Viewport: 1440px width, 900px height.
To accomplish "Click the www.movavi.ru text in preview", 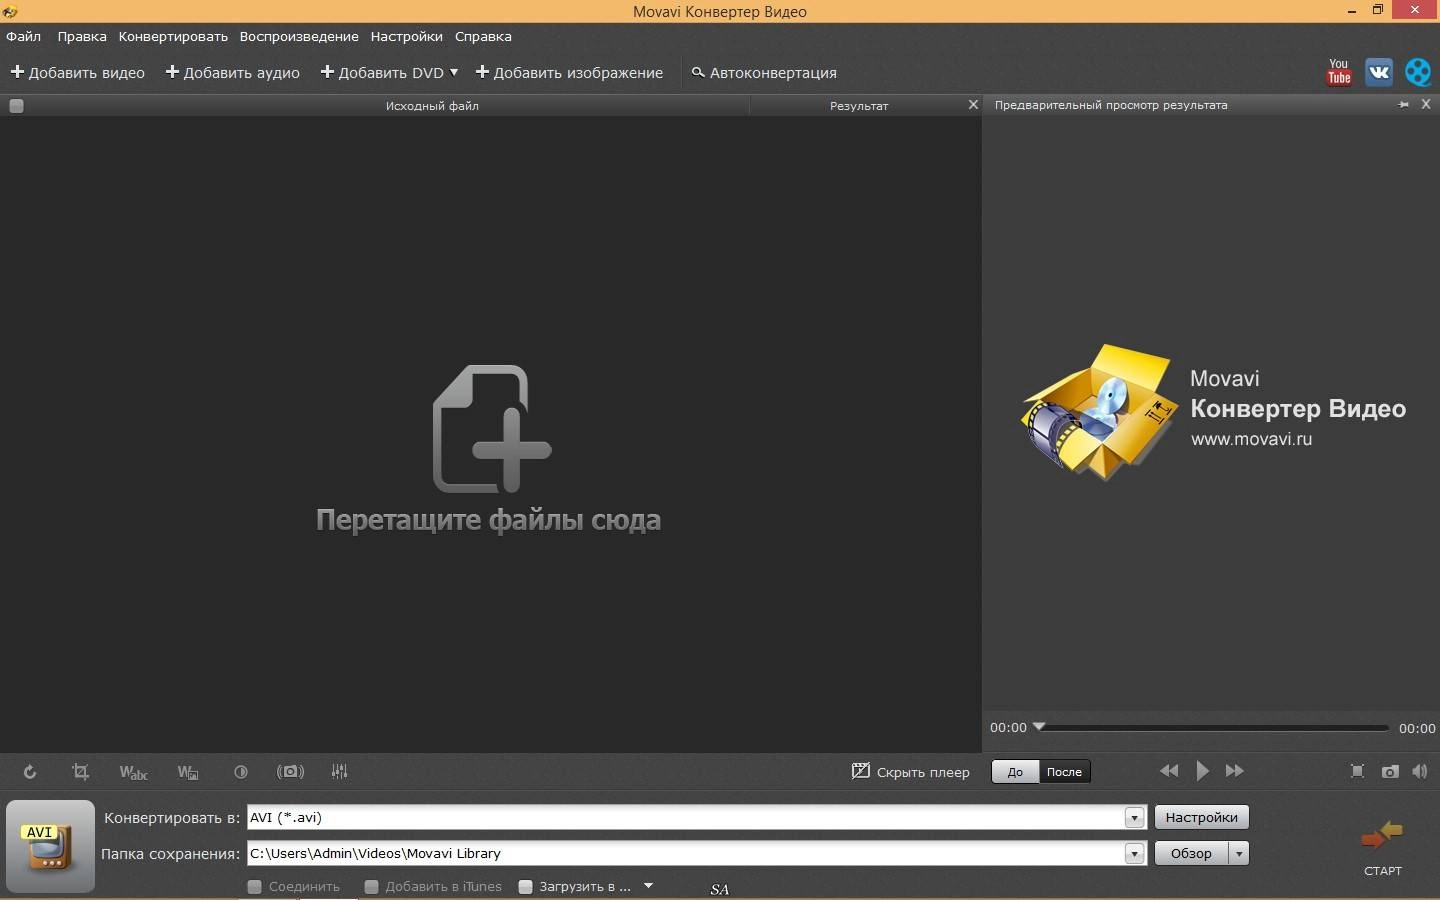I will [x=1251, y=439].
